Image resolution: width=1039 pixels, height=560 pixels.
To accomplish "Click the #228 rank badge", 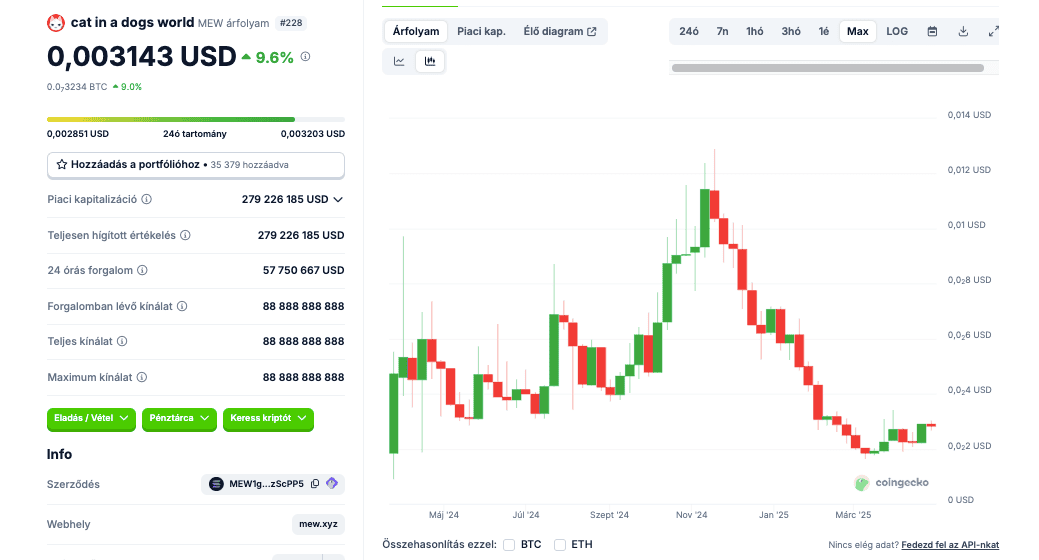I will click(x=291, y=23).
